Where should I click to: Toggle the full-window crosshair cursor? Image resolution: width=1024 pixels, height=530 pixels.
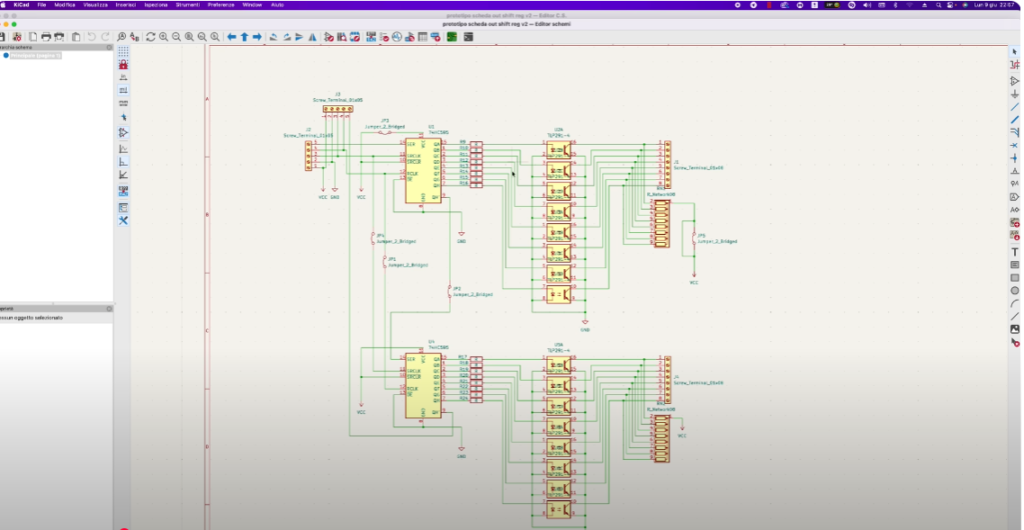tap(123, 117)
